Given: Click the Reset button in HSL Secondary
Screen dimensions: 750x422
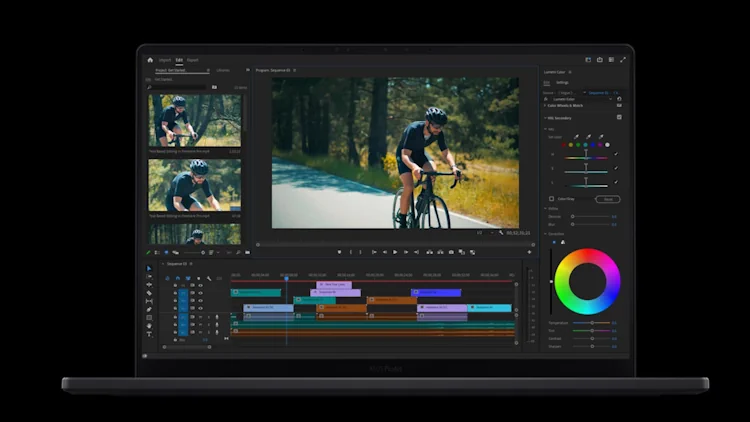Looking at the screenshot, I should point(608,199).
